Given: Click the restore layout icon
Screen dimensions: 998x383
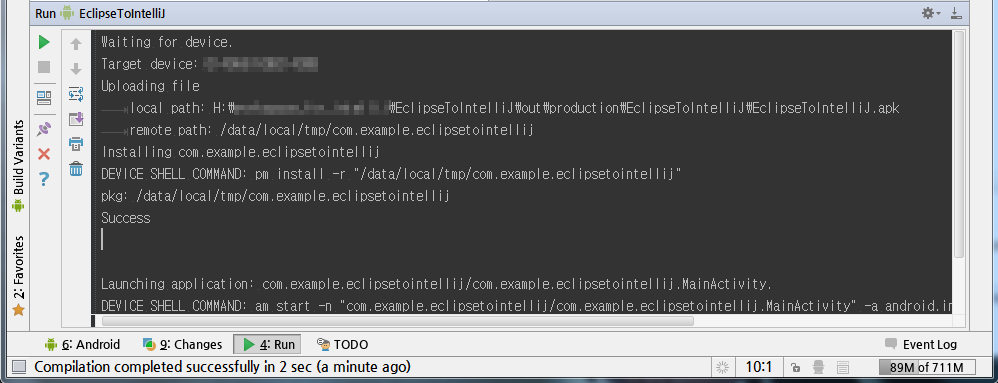Looking at the screenshot, I should [44, 98].
